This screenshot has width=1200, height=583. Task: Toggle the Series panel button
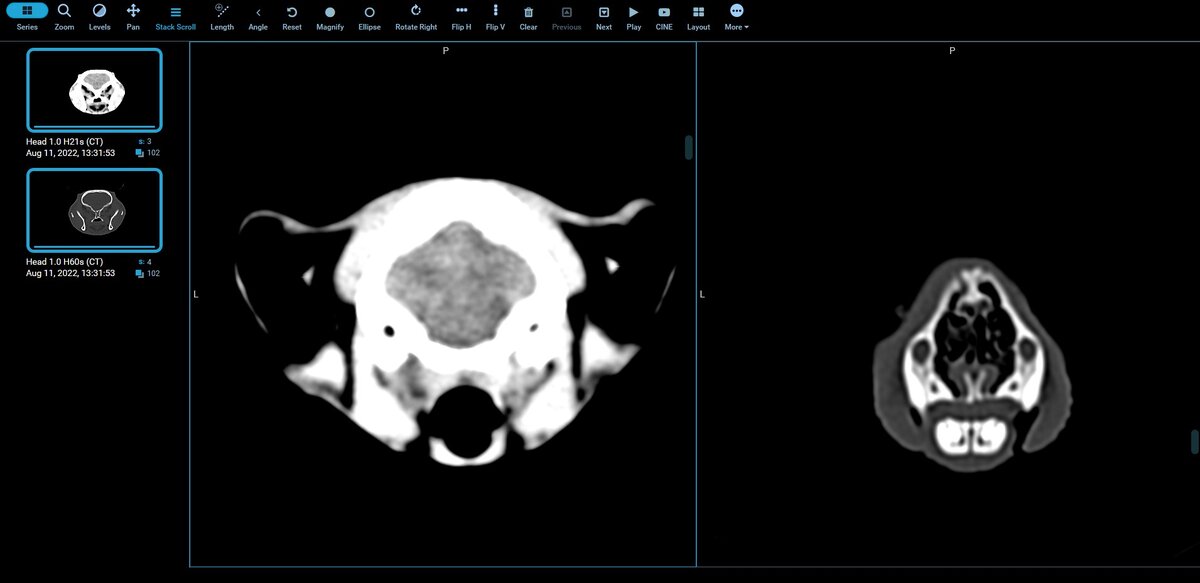27,16
